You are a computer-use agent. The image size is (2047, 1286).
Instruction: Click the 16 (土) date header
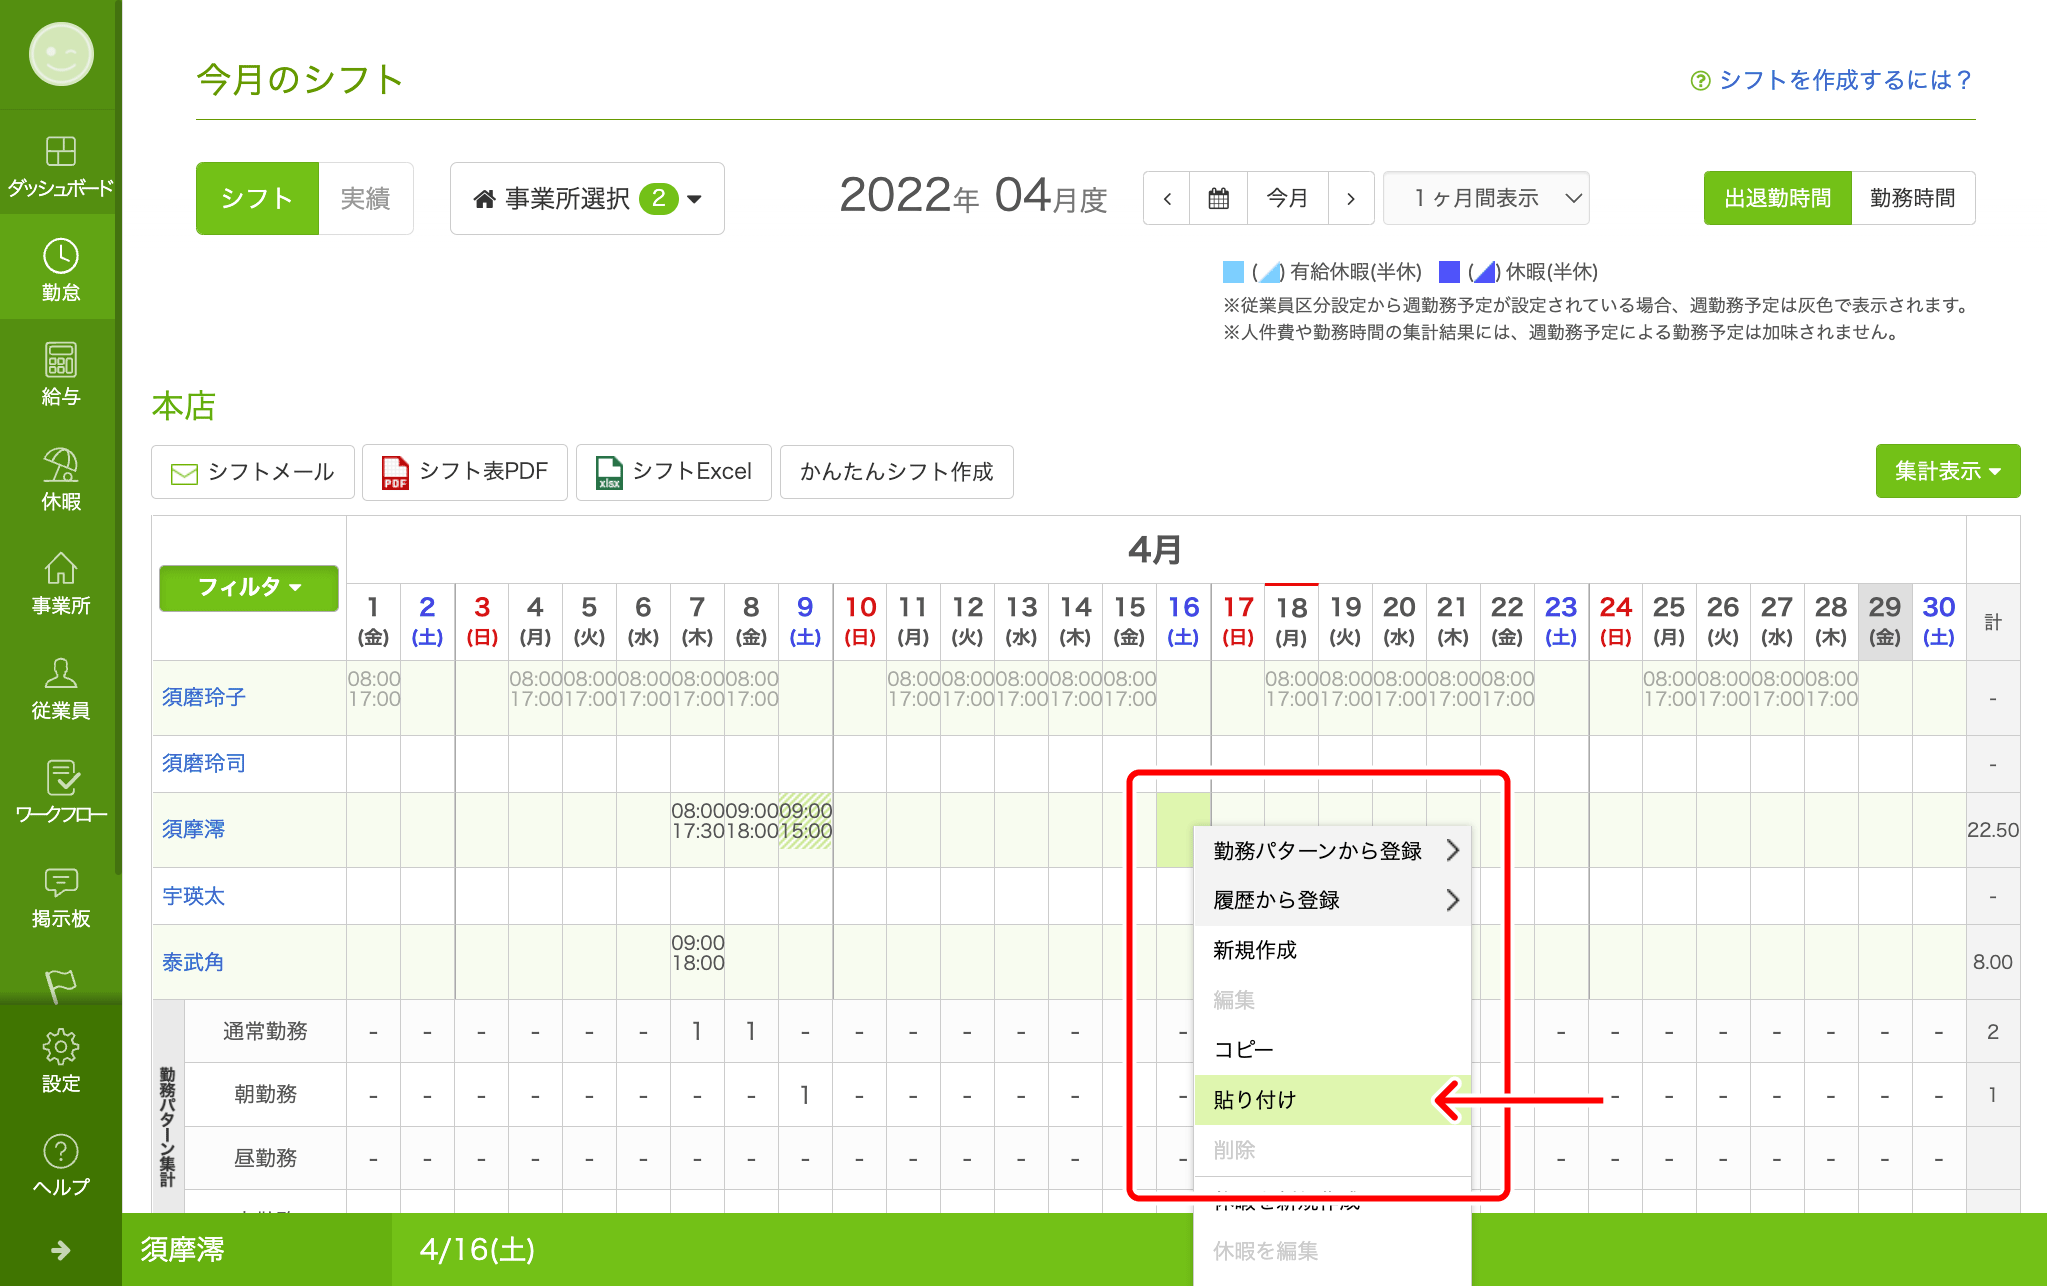pyautogui.click(x=1183, y=621)
